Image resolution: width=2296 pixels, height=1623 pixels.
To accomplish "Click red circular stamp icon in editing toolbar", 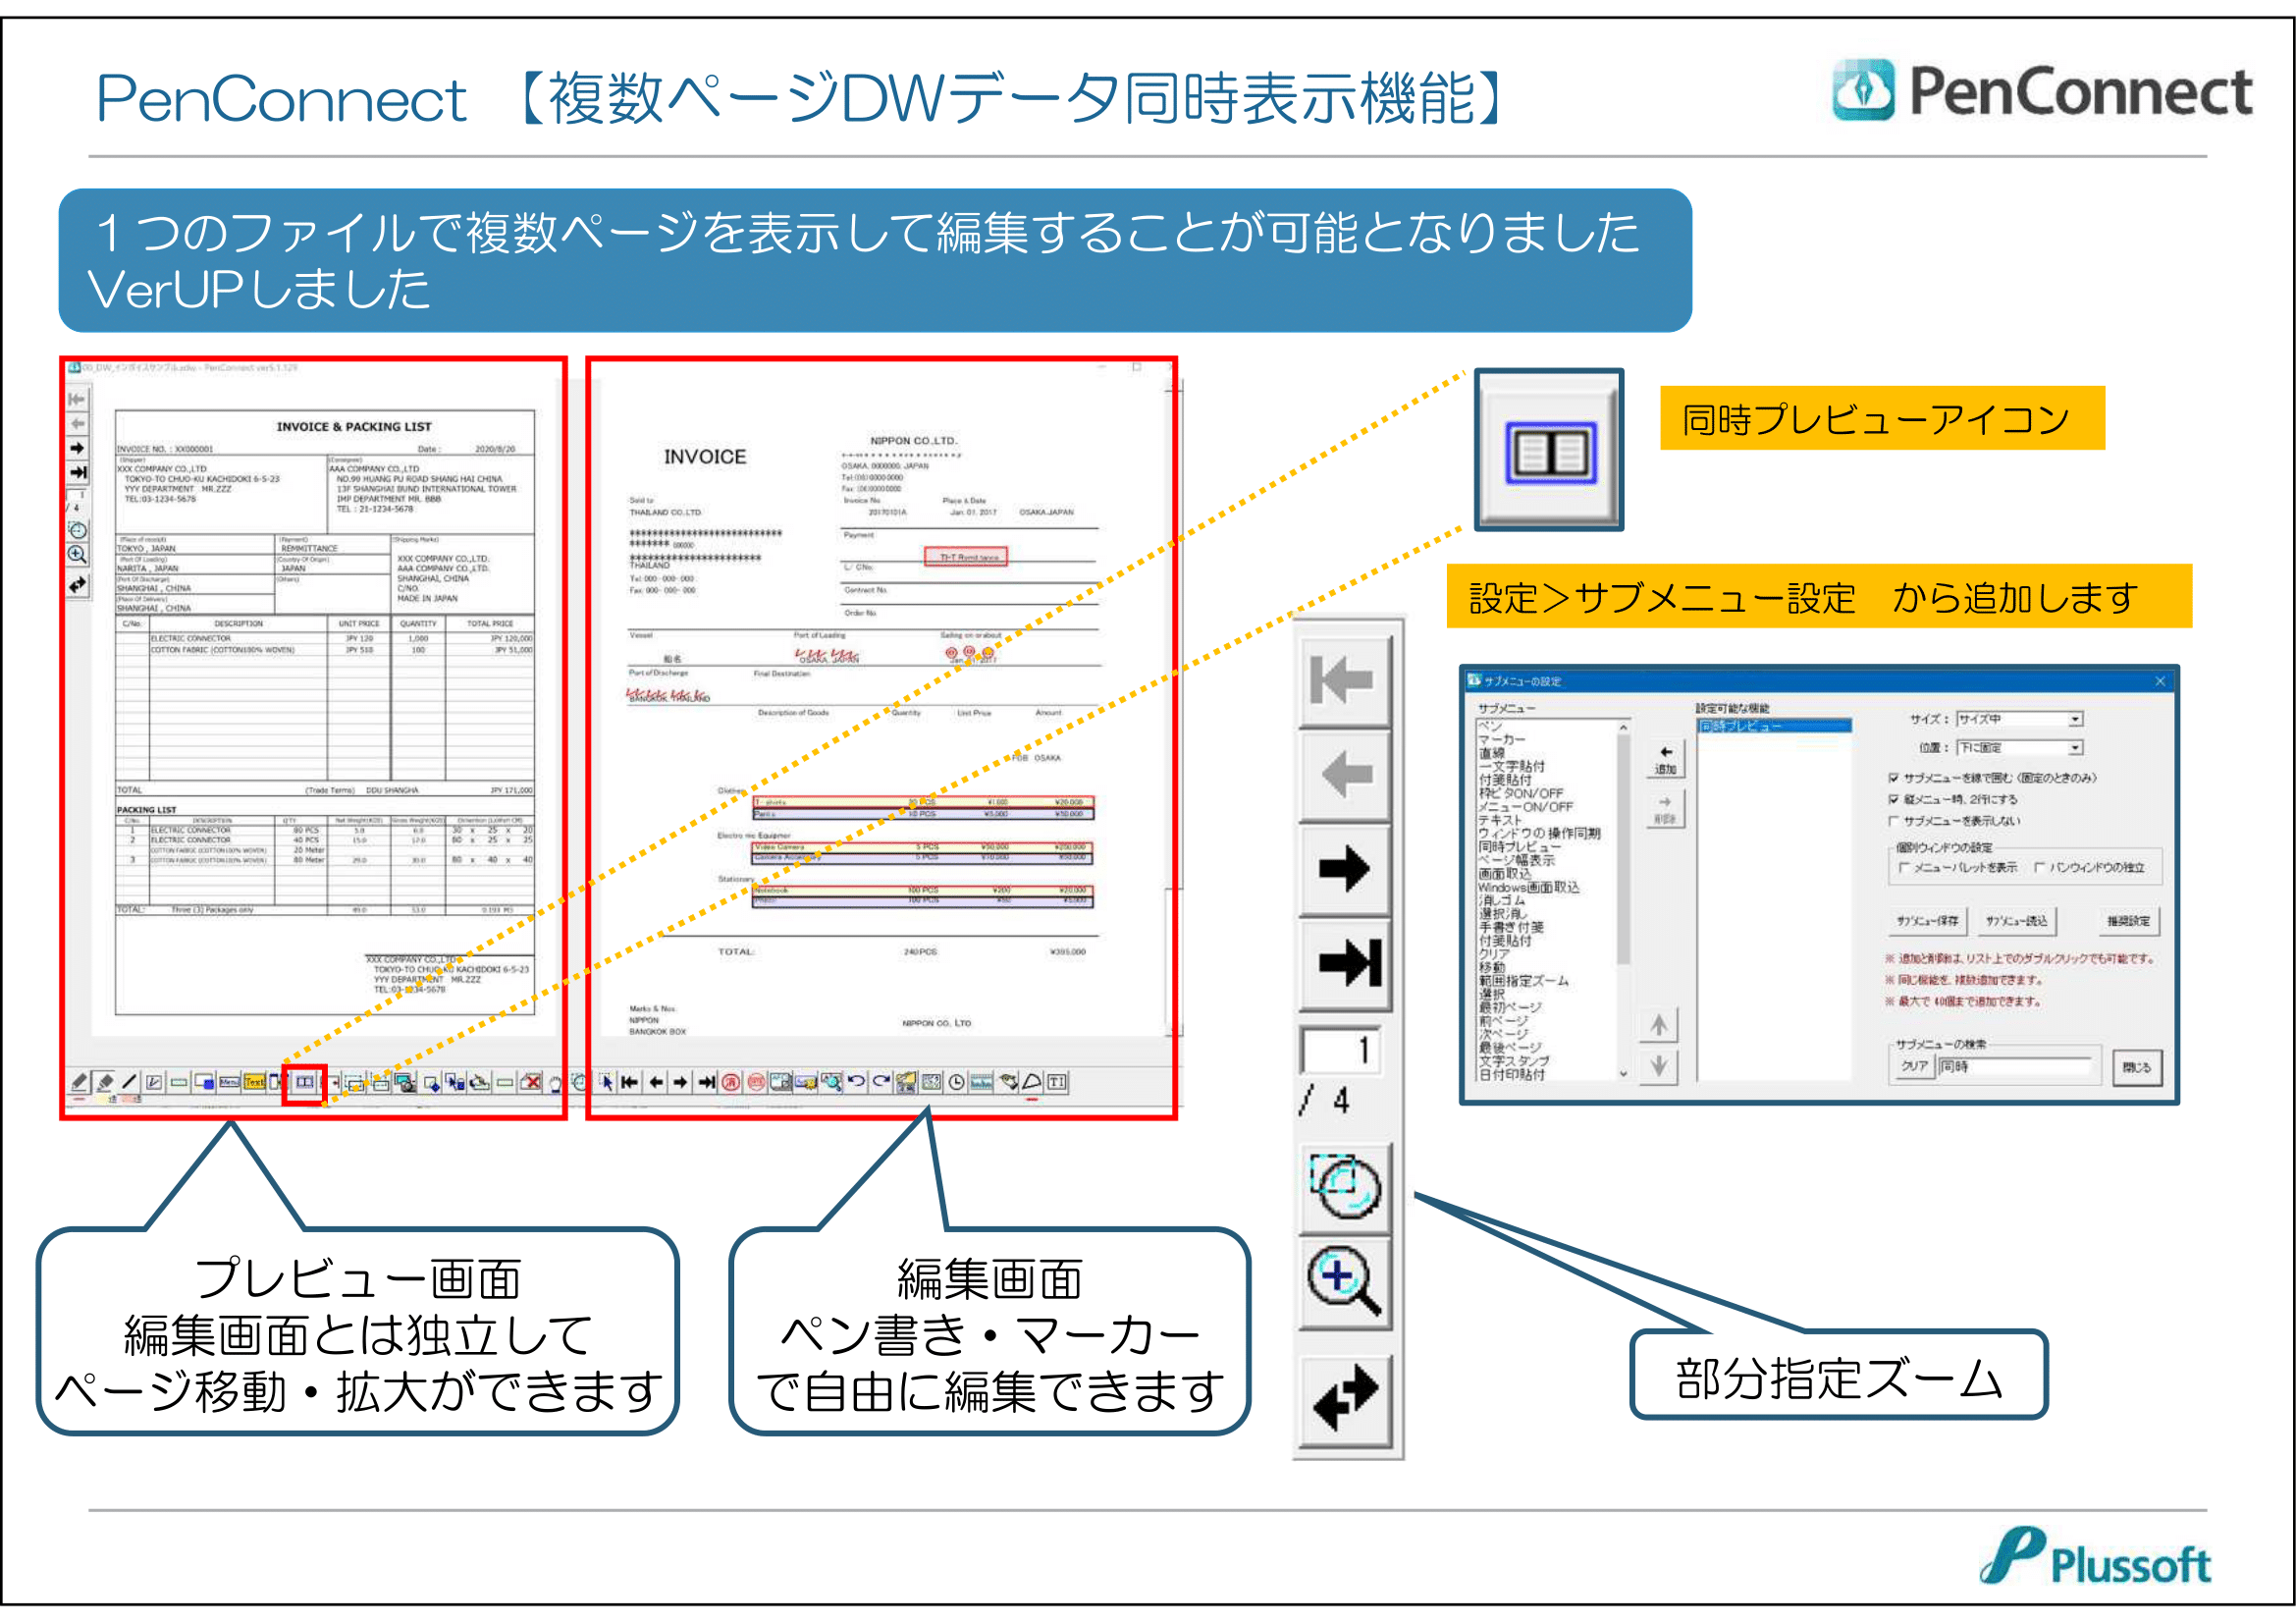I will pyautogui.click(x=731, y=1082).
